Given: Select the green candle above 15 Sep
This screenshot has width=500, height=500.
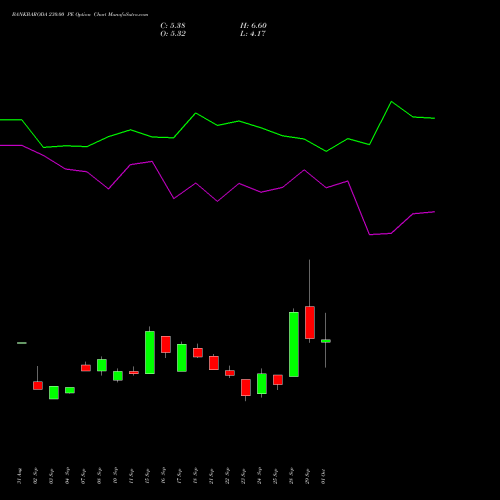Looking at the screenshot, I should pyautogui.click(x=150, y=352).
